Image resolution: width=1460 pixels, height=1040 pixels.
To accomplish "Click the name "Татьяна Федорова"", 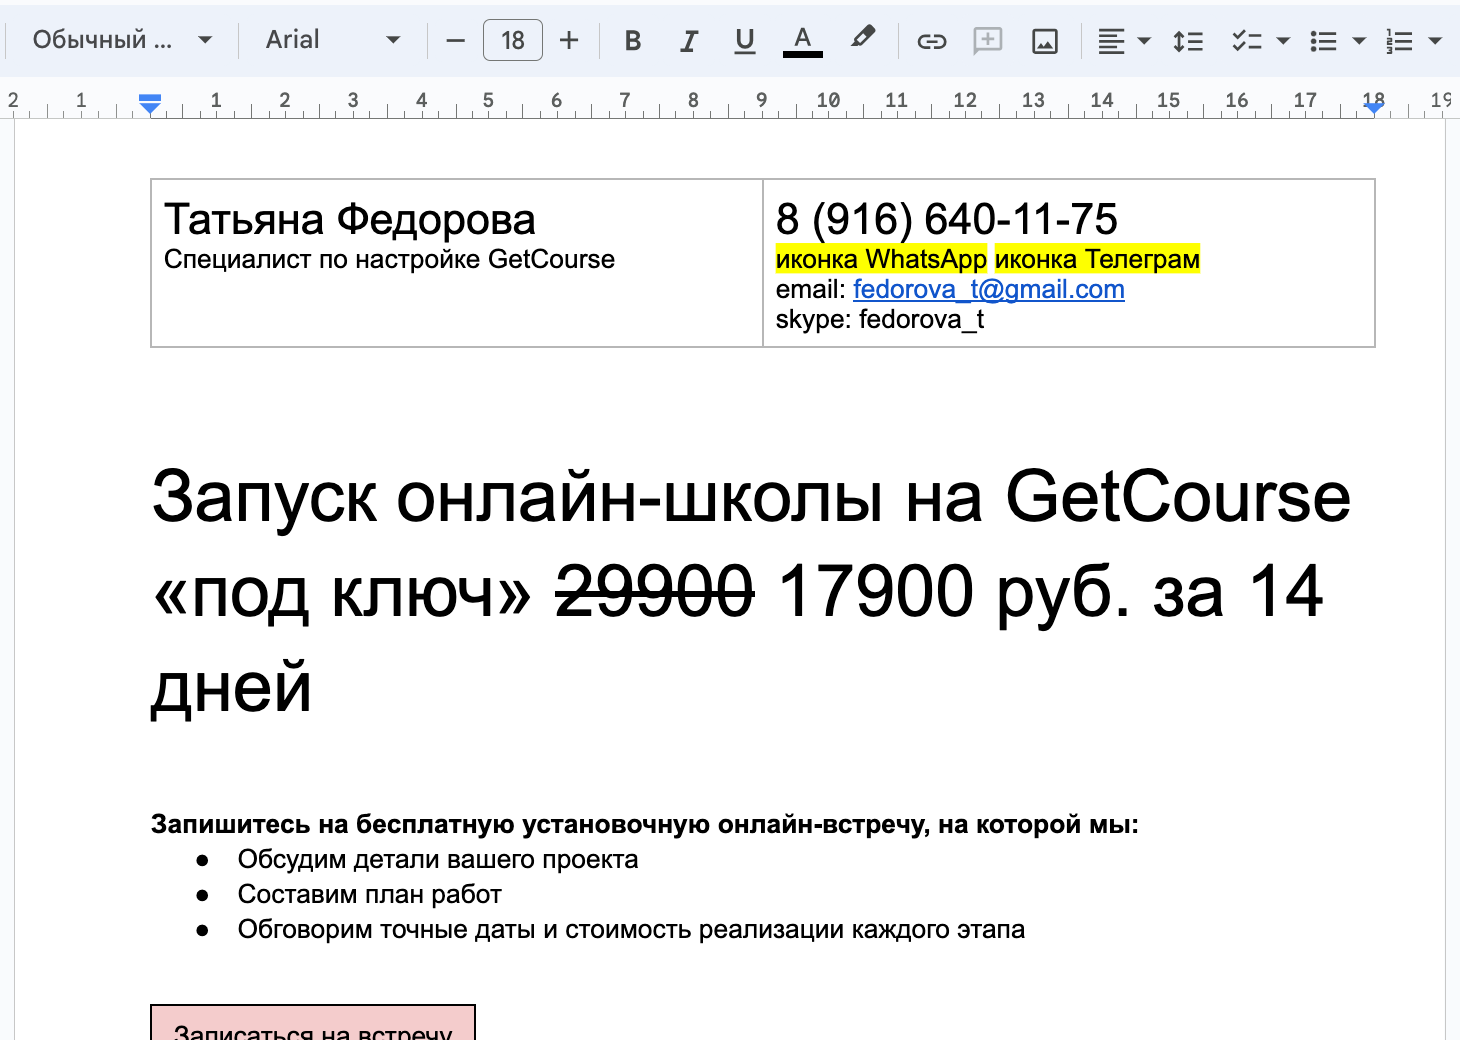I will 350,219.
